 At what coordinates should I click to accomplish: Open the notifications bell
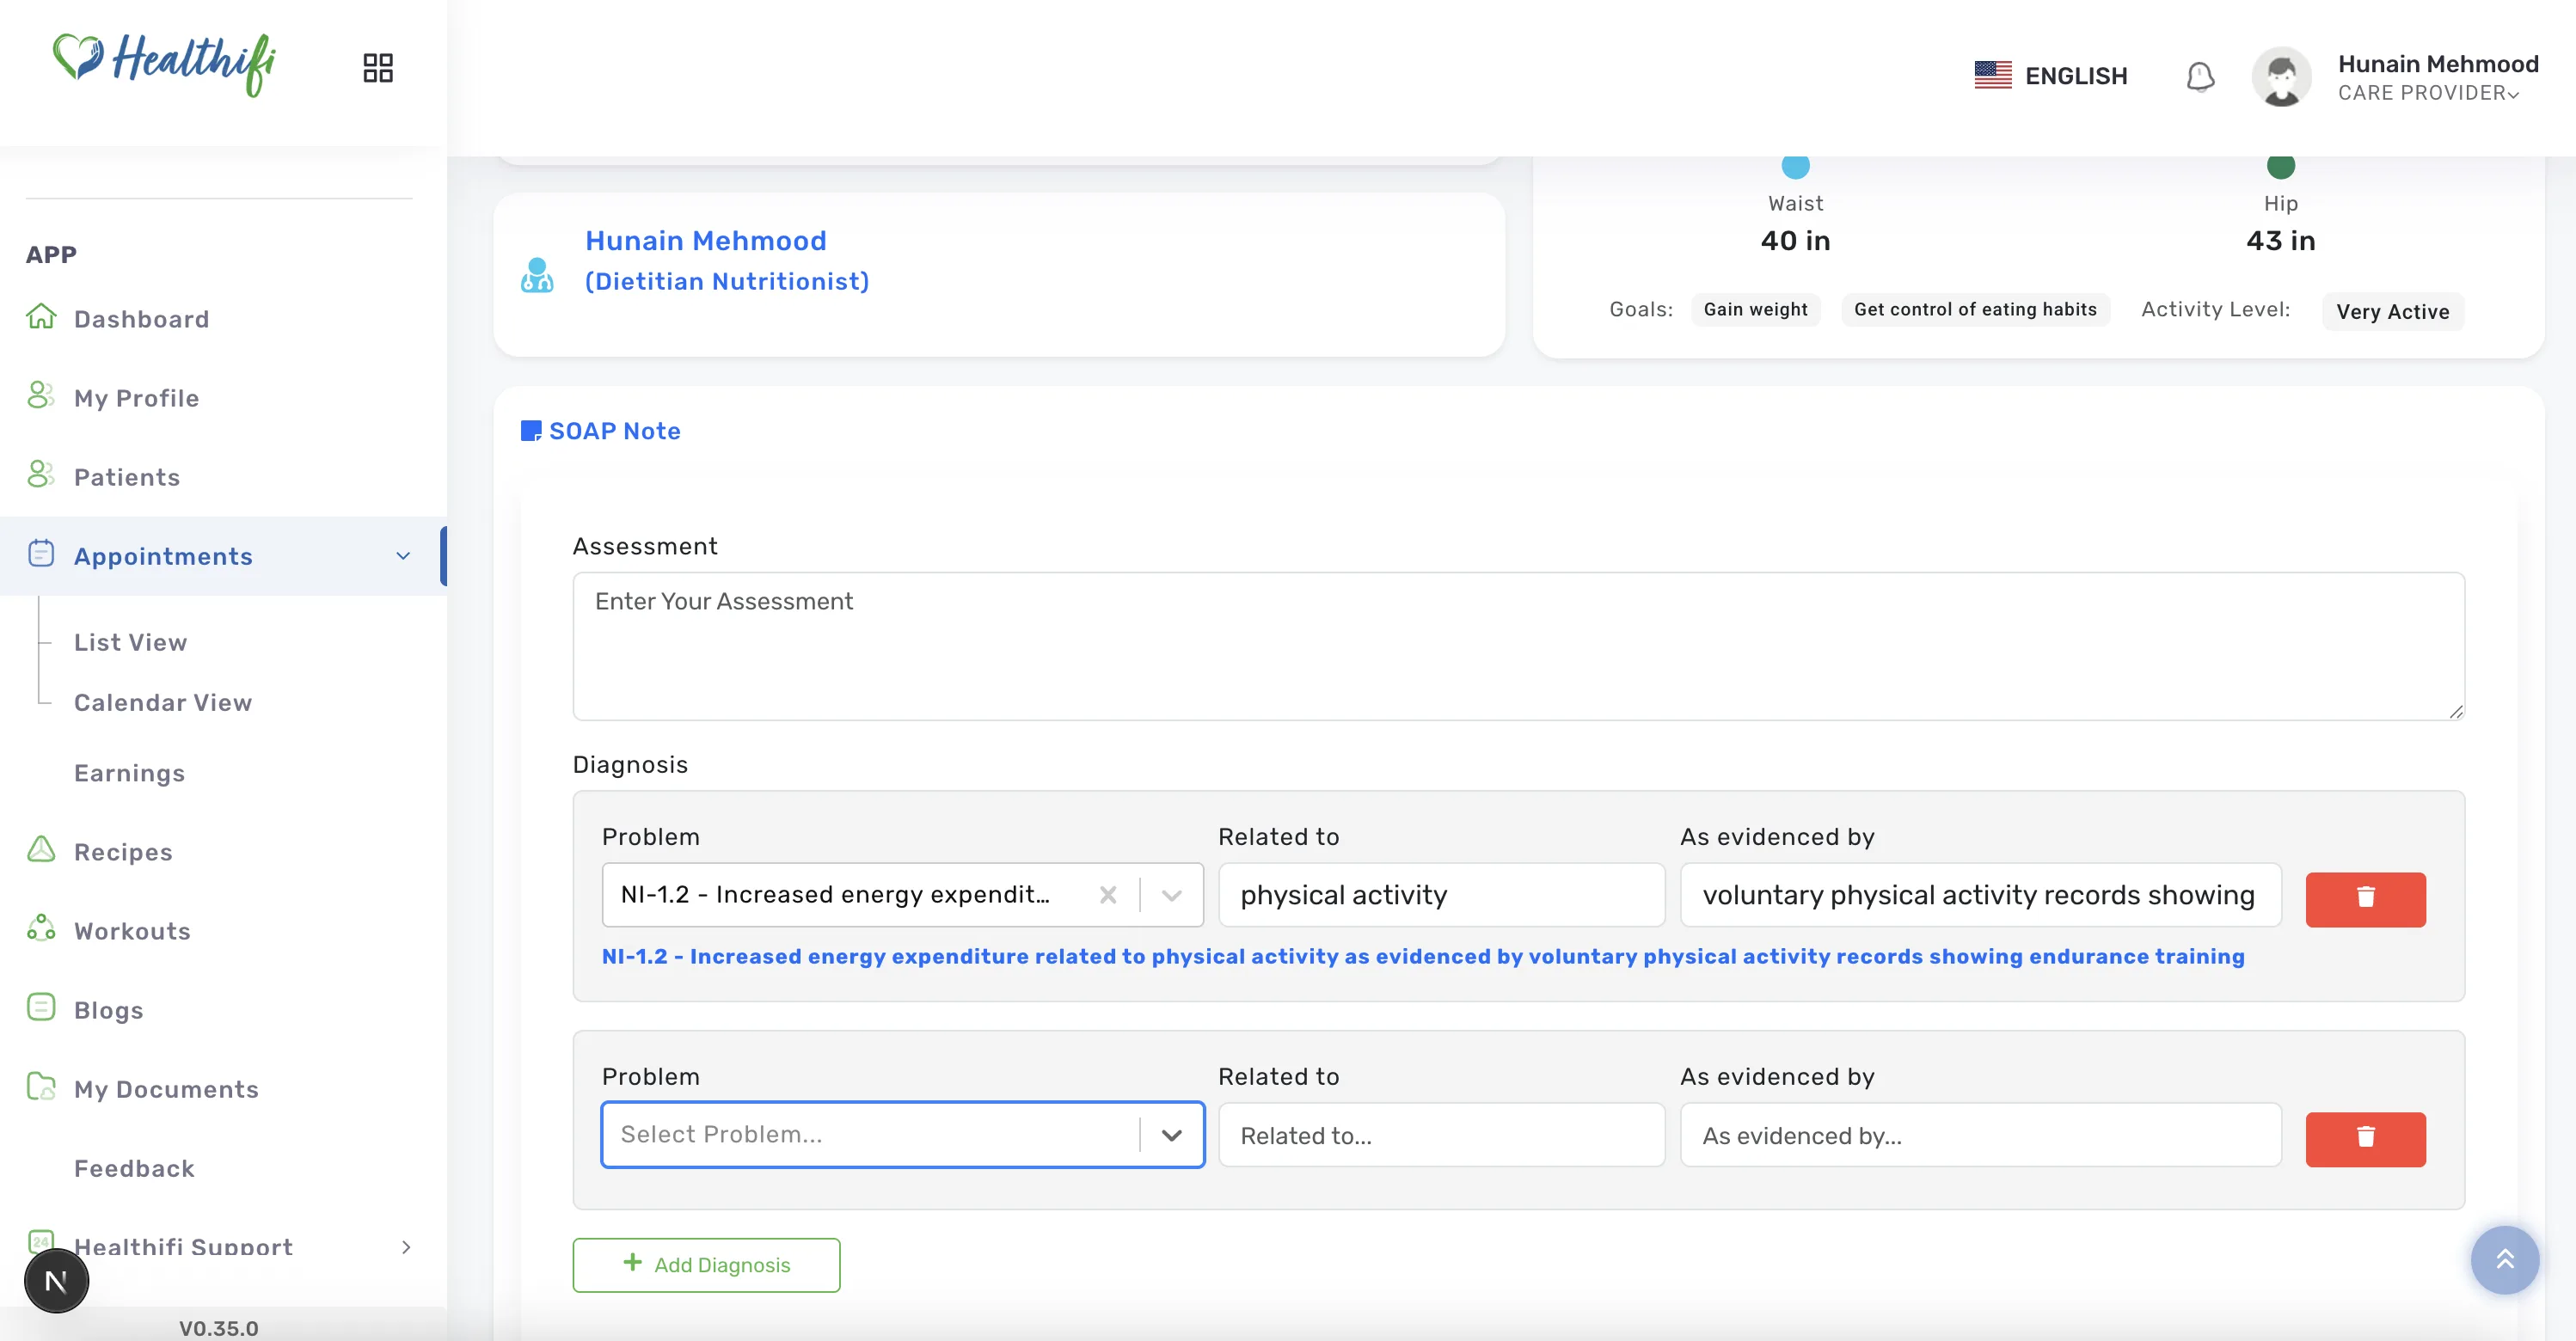tap(2200, 76)
